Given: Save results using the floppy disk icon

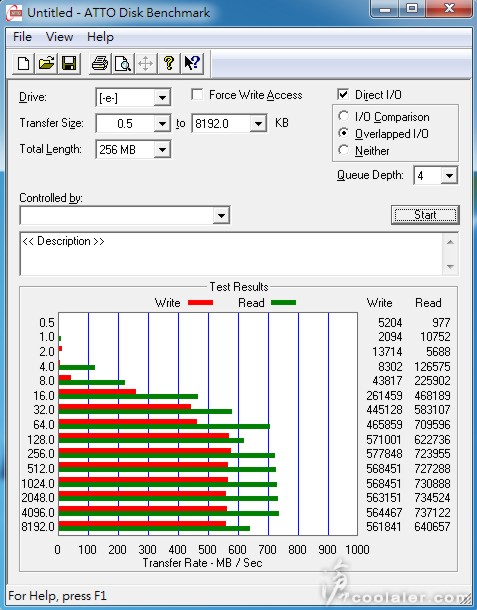Looking at the screenshot, I should pos(69,63).
